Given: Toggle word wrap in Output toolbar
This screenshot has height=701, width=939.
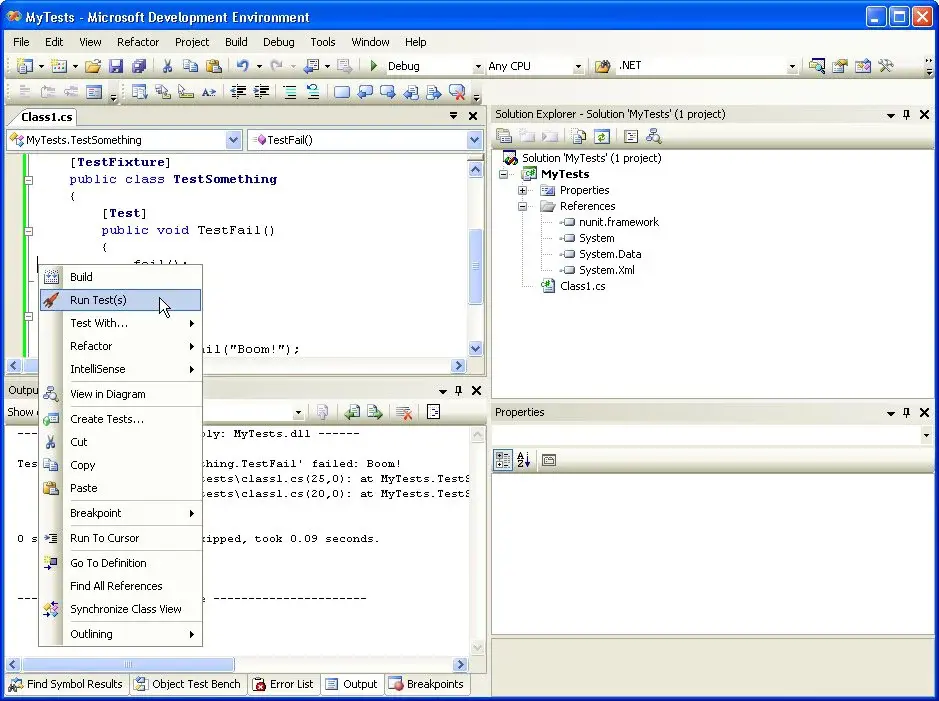Looking at the screenshot, I should coord(434,412).
